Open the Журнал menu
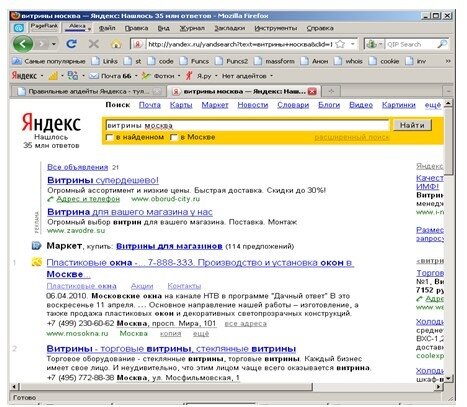467x407 pixels. (192, 28)
